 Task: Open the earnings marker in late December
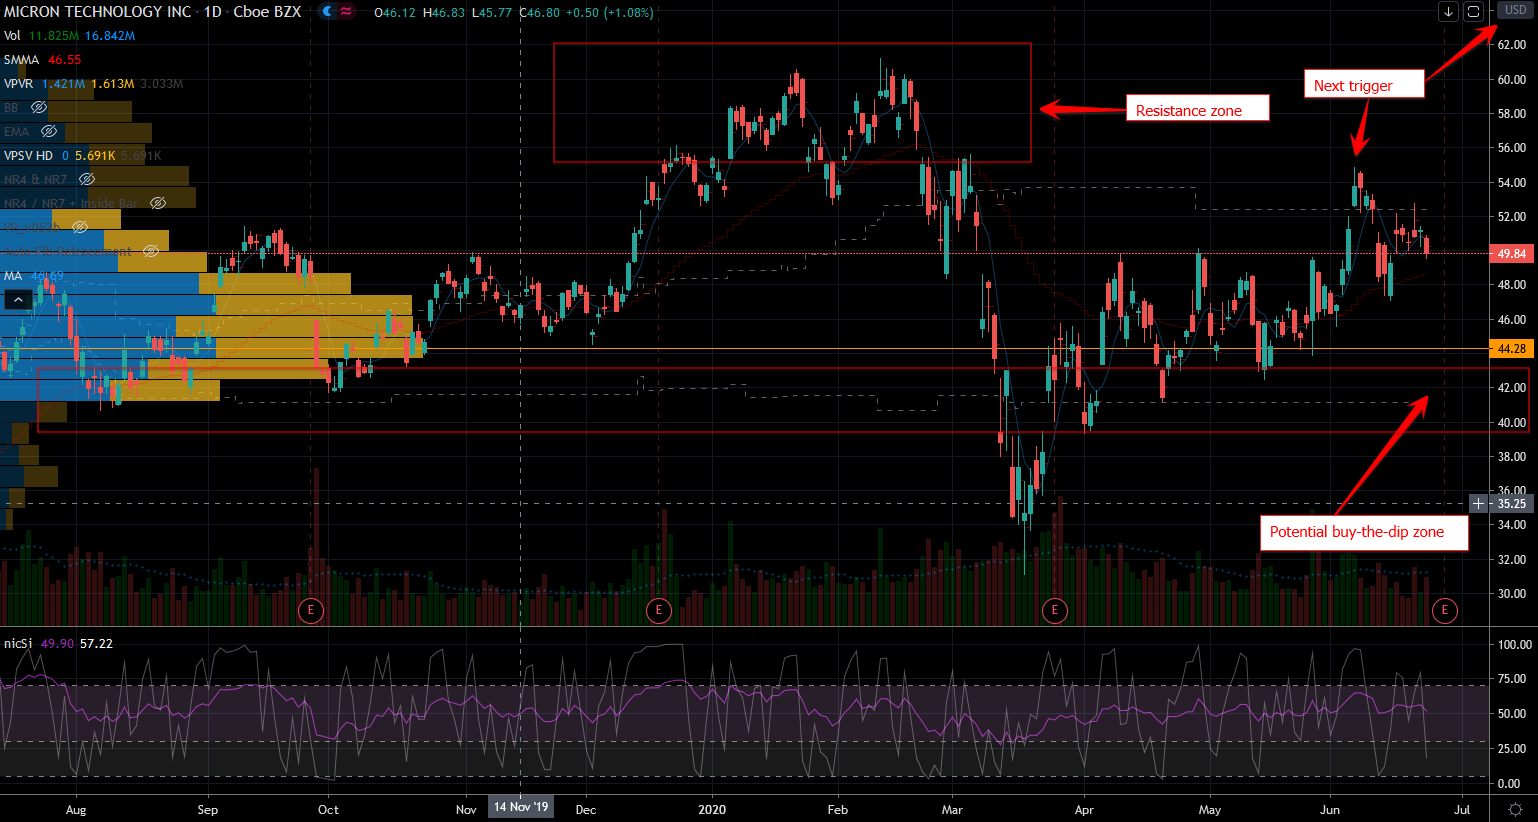tap(658, 609)
